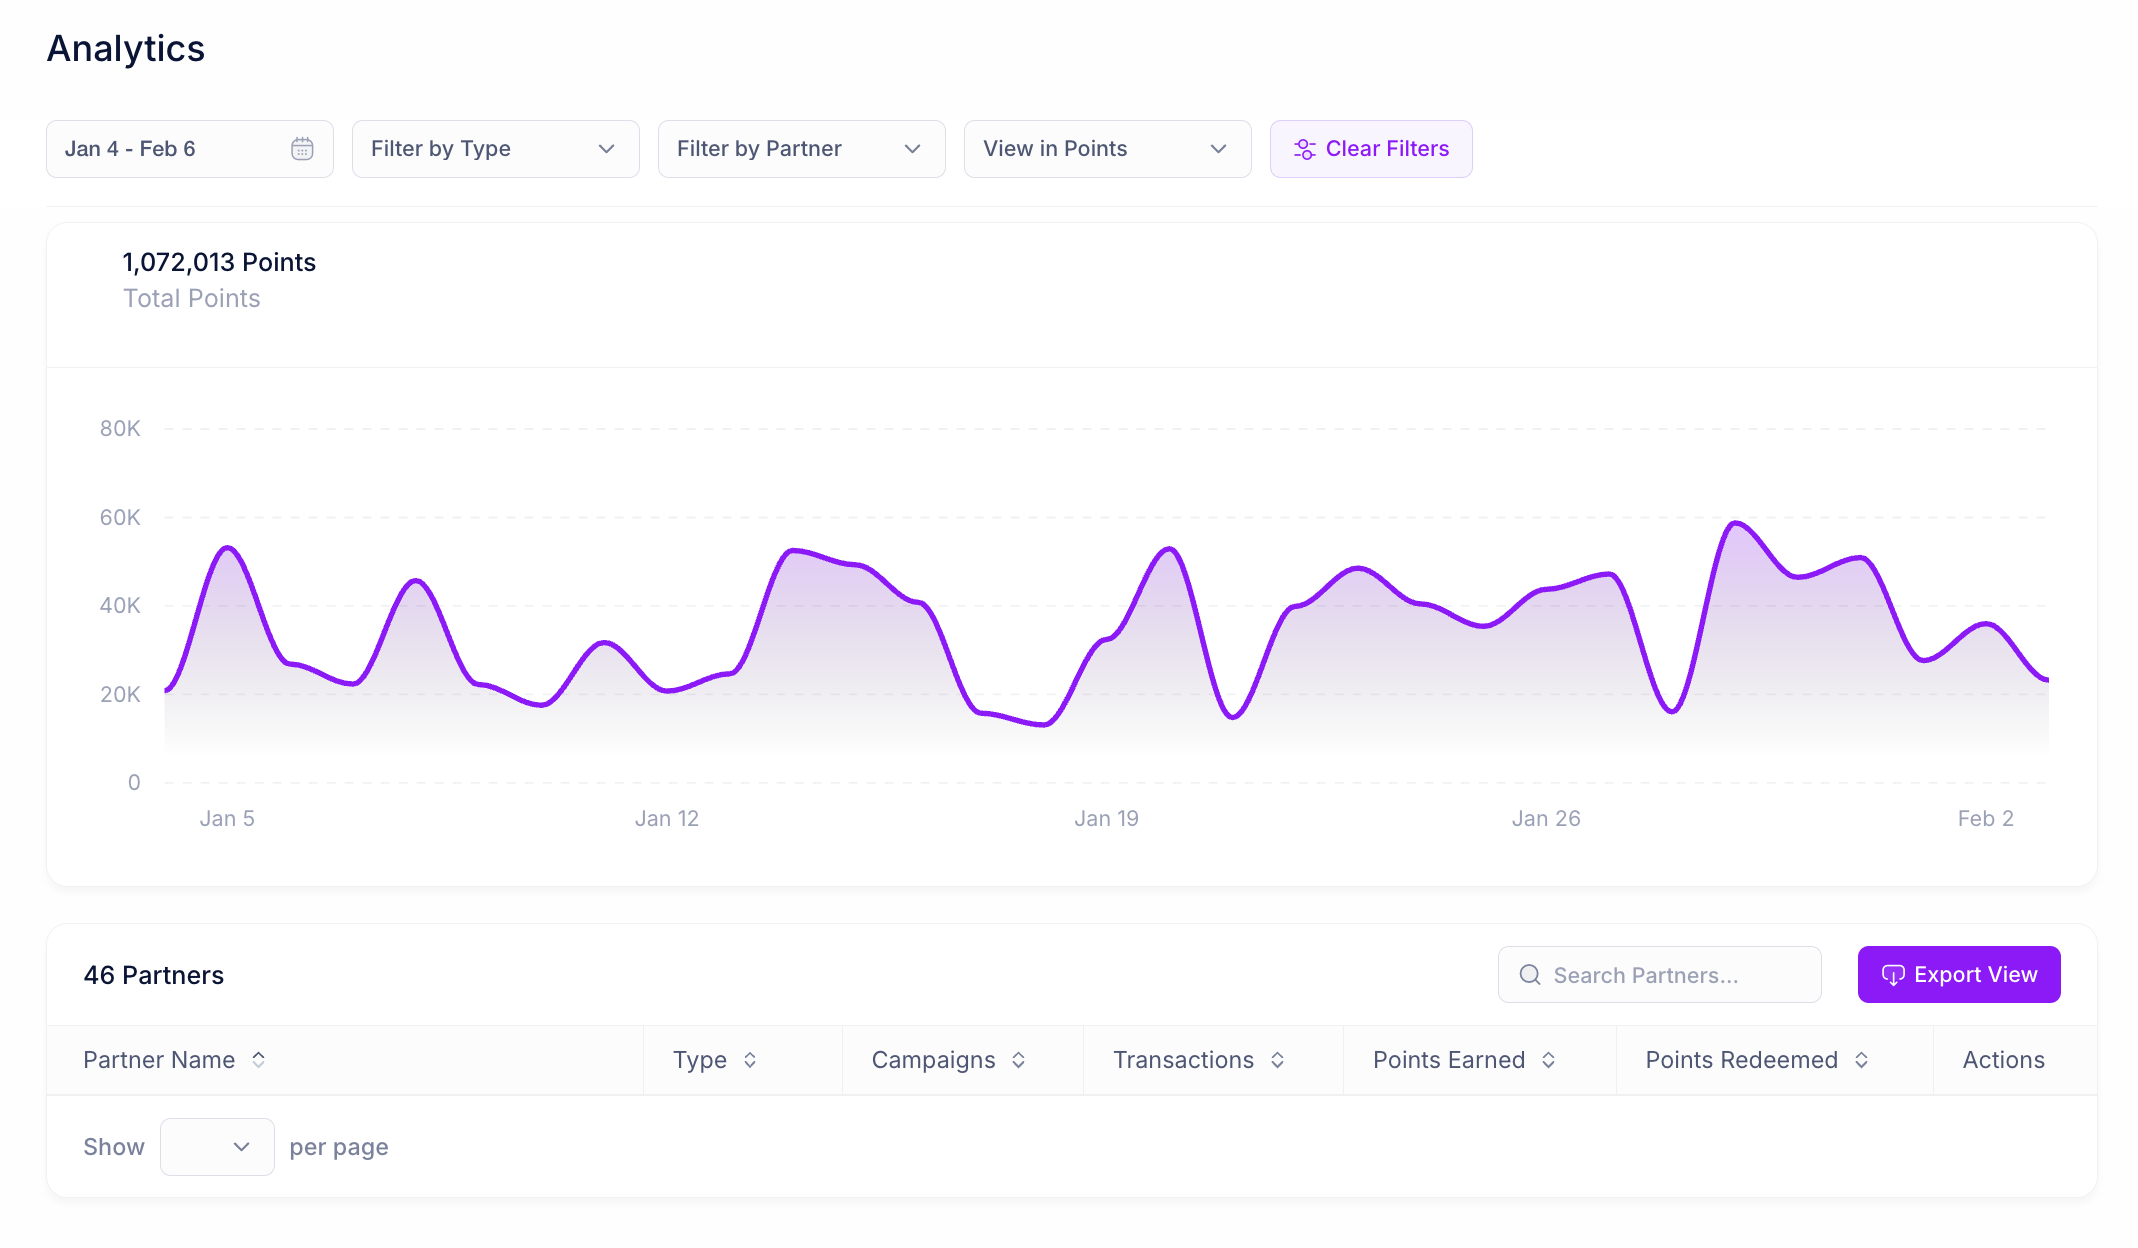The height and width of the screenshot is (1248, 2138).
Task: Click the Export View button
Action: pyautogui.click(x=1959, y=974)
